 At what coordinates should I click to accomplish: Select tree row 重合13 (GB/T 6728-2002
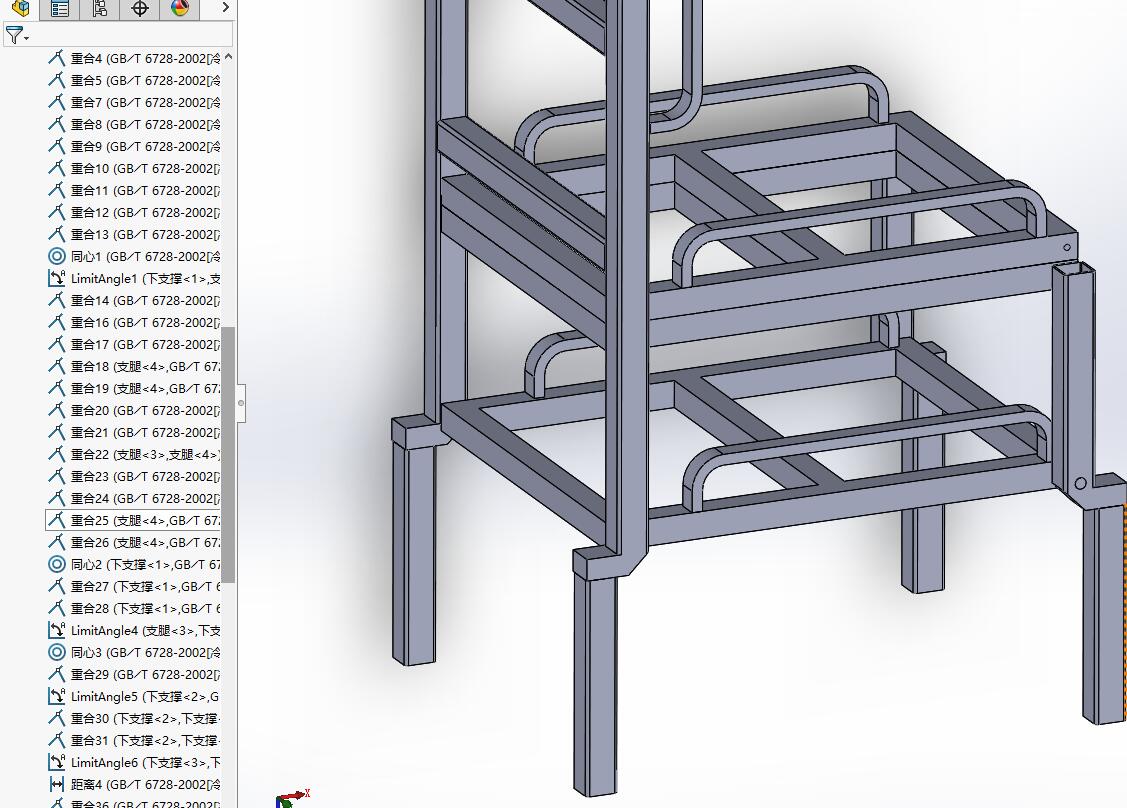[x=134, y=234]
